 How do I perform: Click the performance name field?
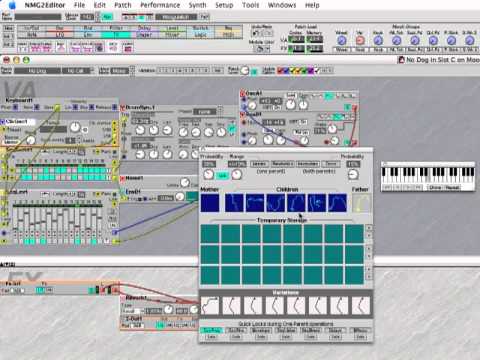pyautogui.click(x=38, y=17)
